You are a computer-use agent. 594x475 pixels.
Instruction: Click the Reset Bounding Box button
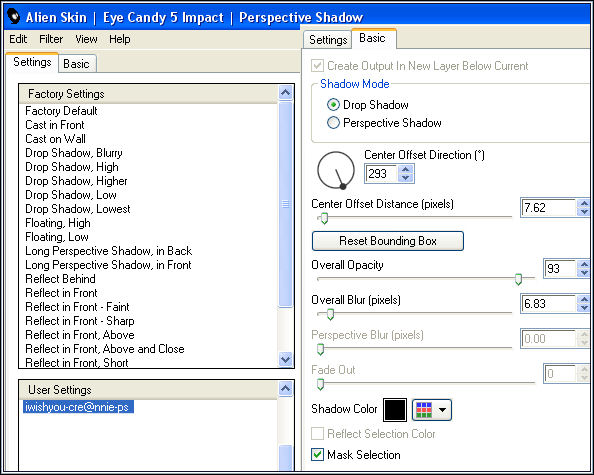click(388, 241)
